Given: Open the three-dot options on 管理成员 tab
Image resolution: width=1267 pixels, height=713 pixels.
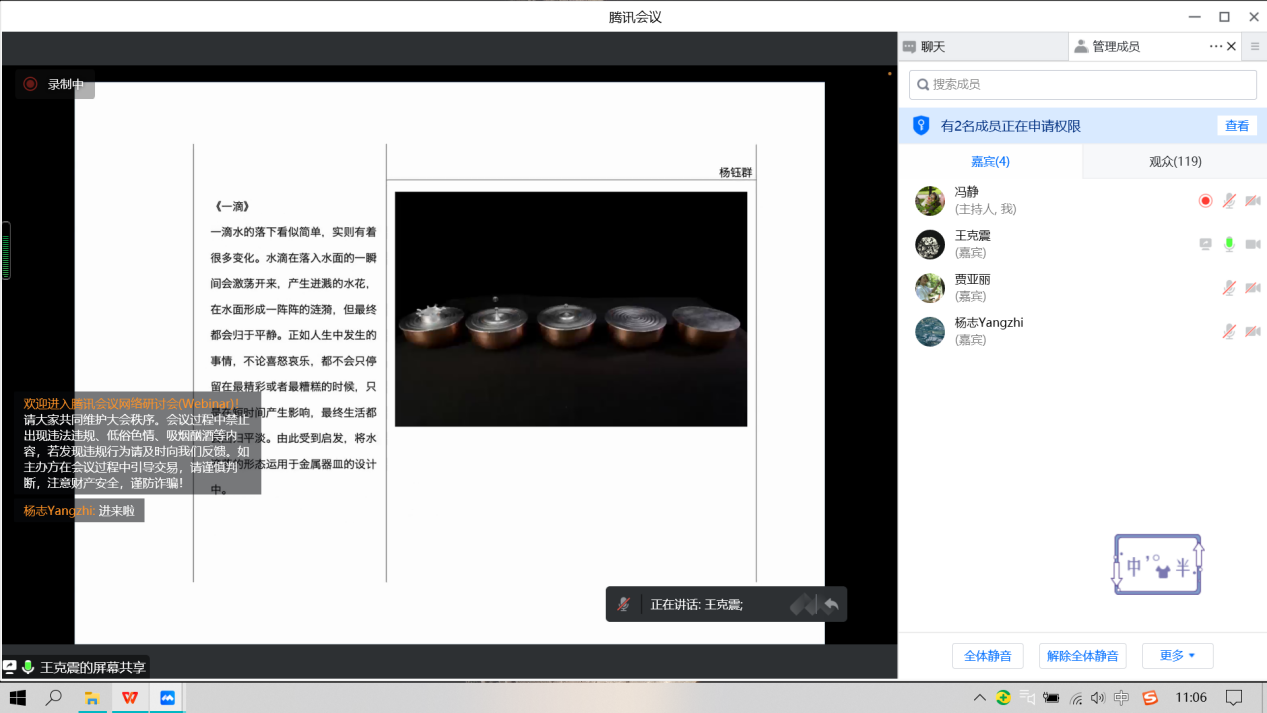Looking at the screenshot, I should coord(1216,46).
